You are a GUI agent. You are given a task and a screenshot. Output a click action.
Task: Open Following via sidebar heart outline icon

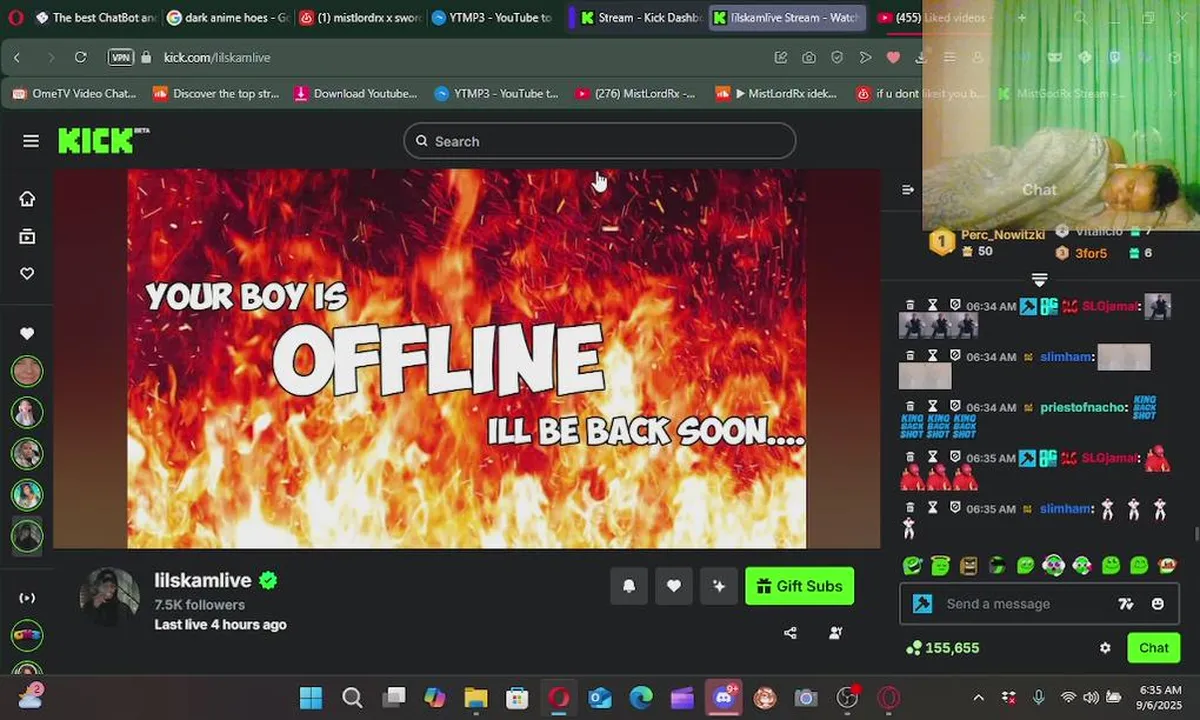(x=27, y=273)
